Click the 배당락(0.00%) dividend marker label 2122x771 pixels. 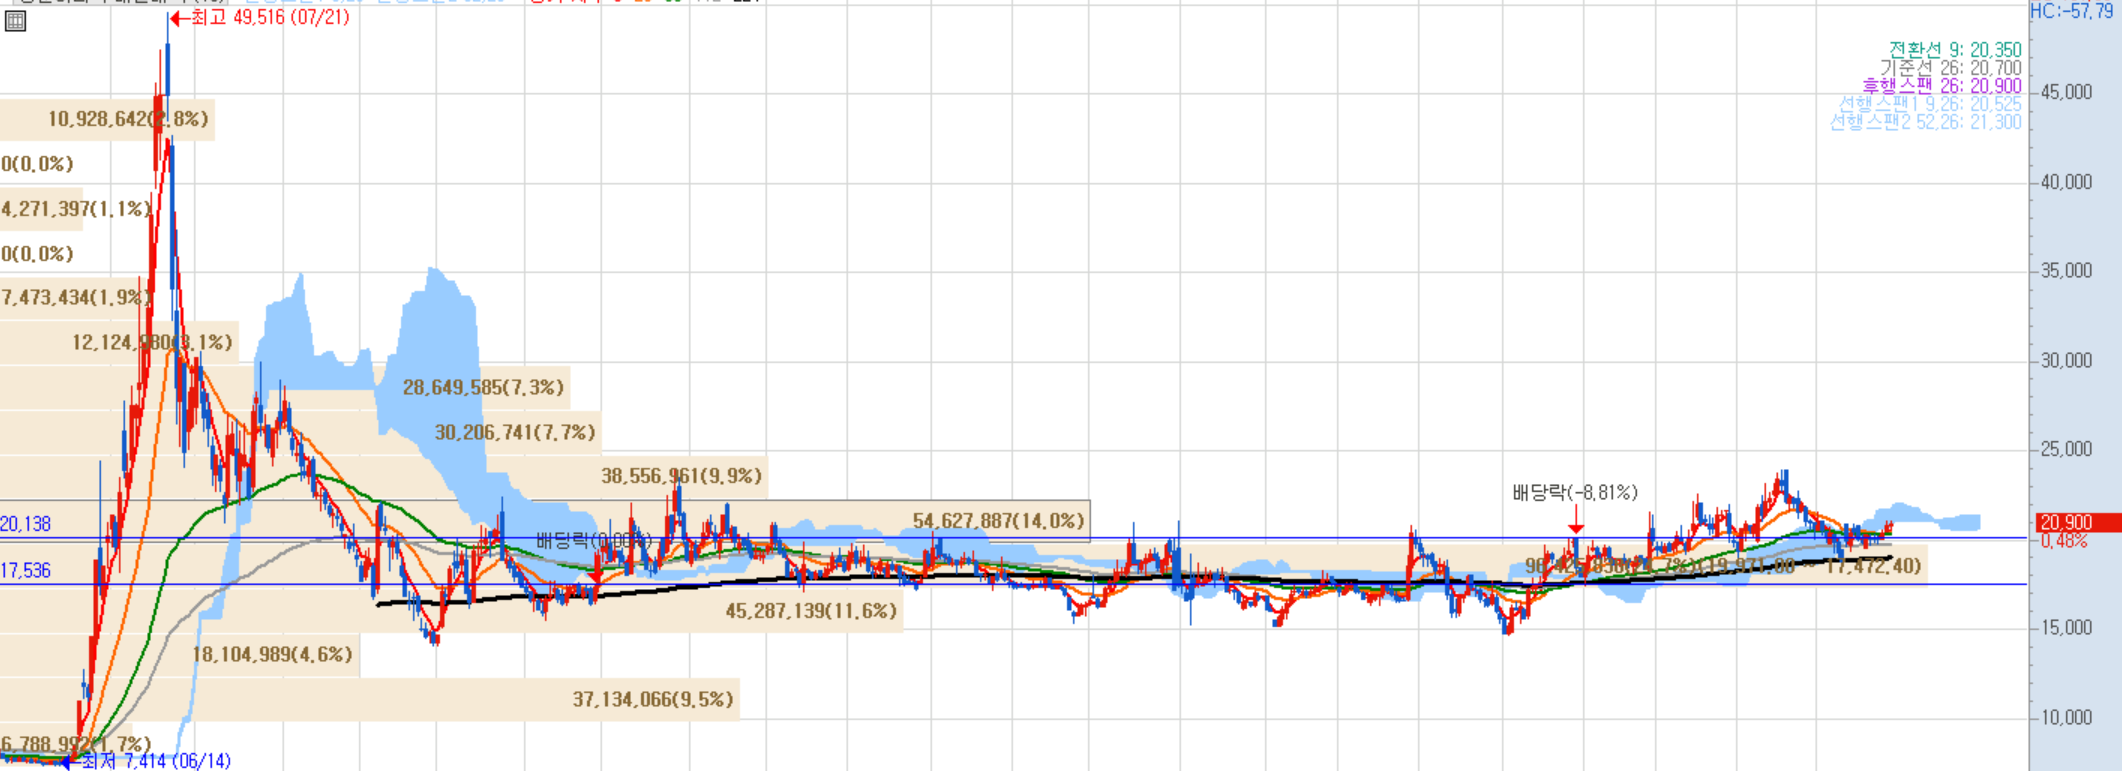[x=594, y=541]
